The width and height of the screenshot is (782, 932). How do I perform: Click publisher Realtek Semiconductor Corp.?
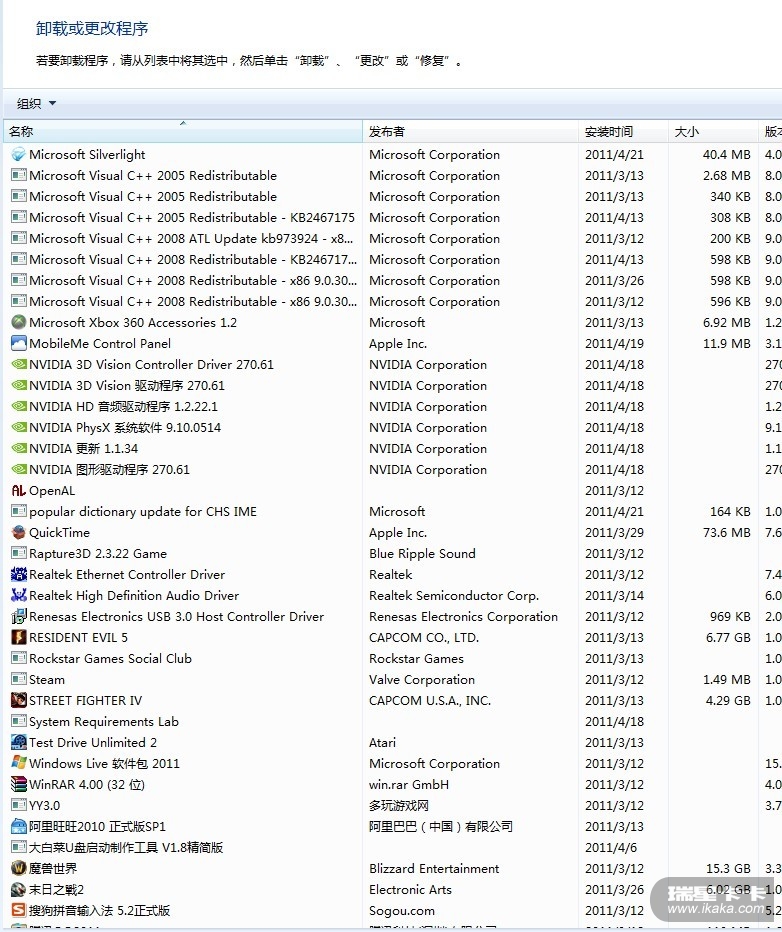454,596
